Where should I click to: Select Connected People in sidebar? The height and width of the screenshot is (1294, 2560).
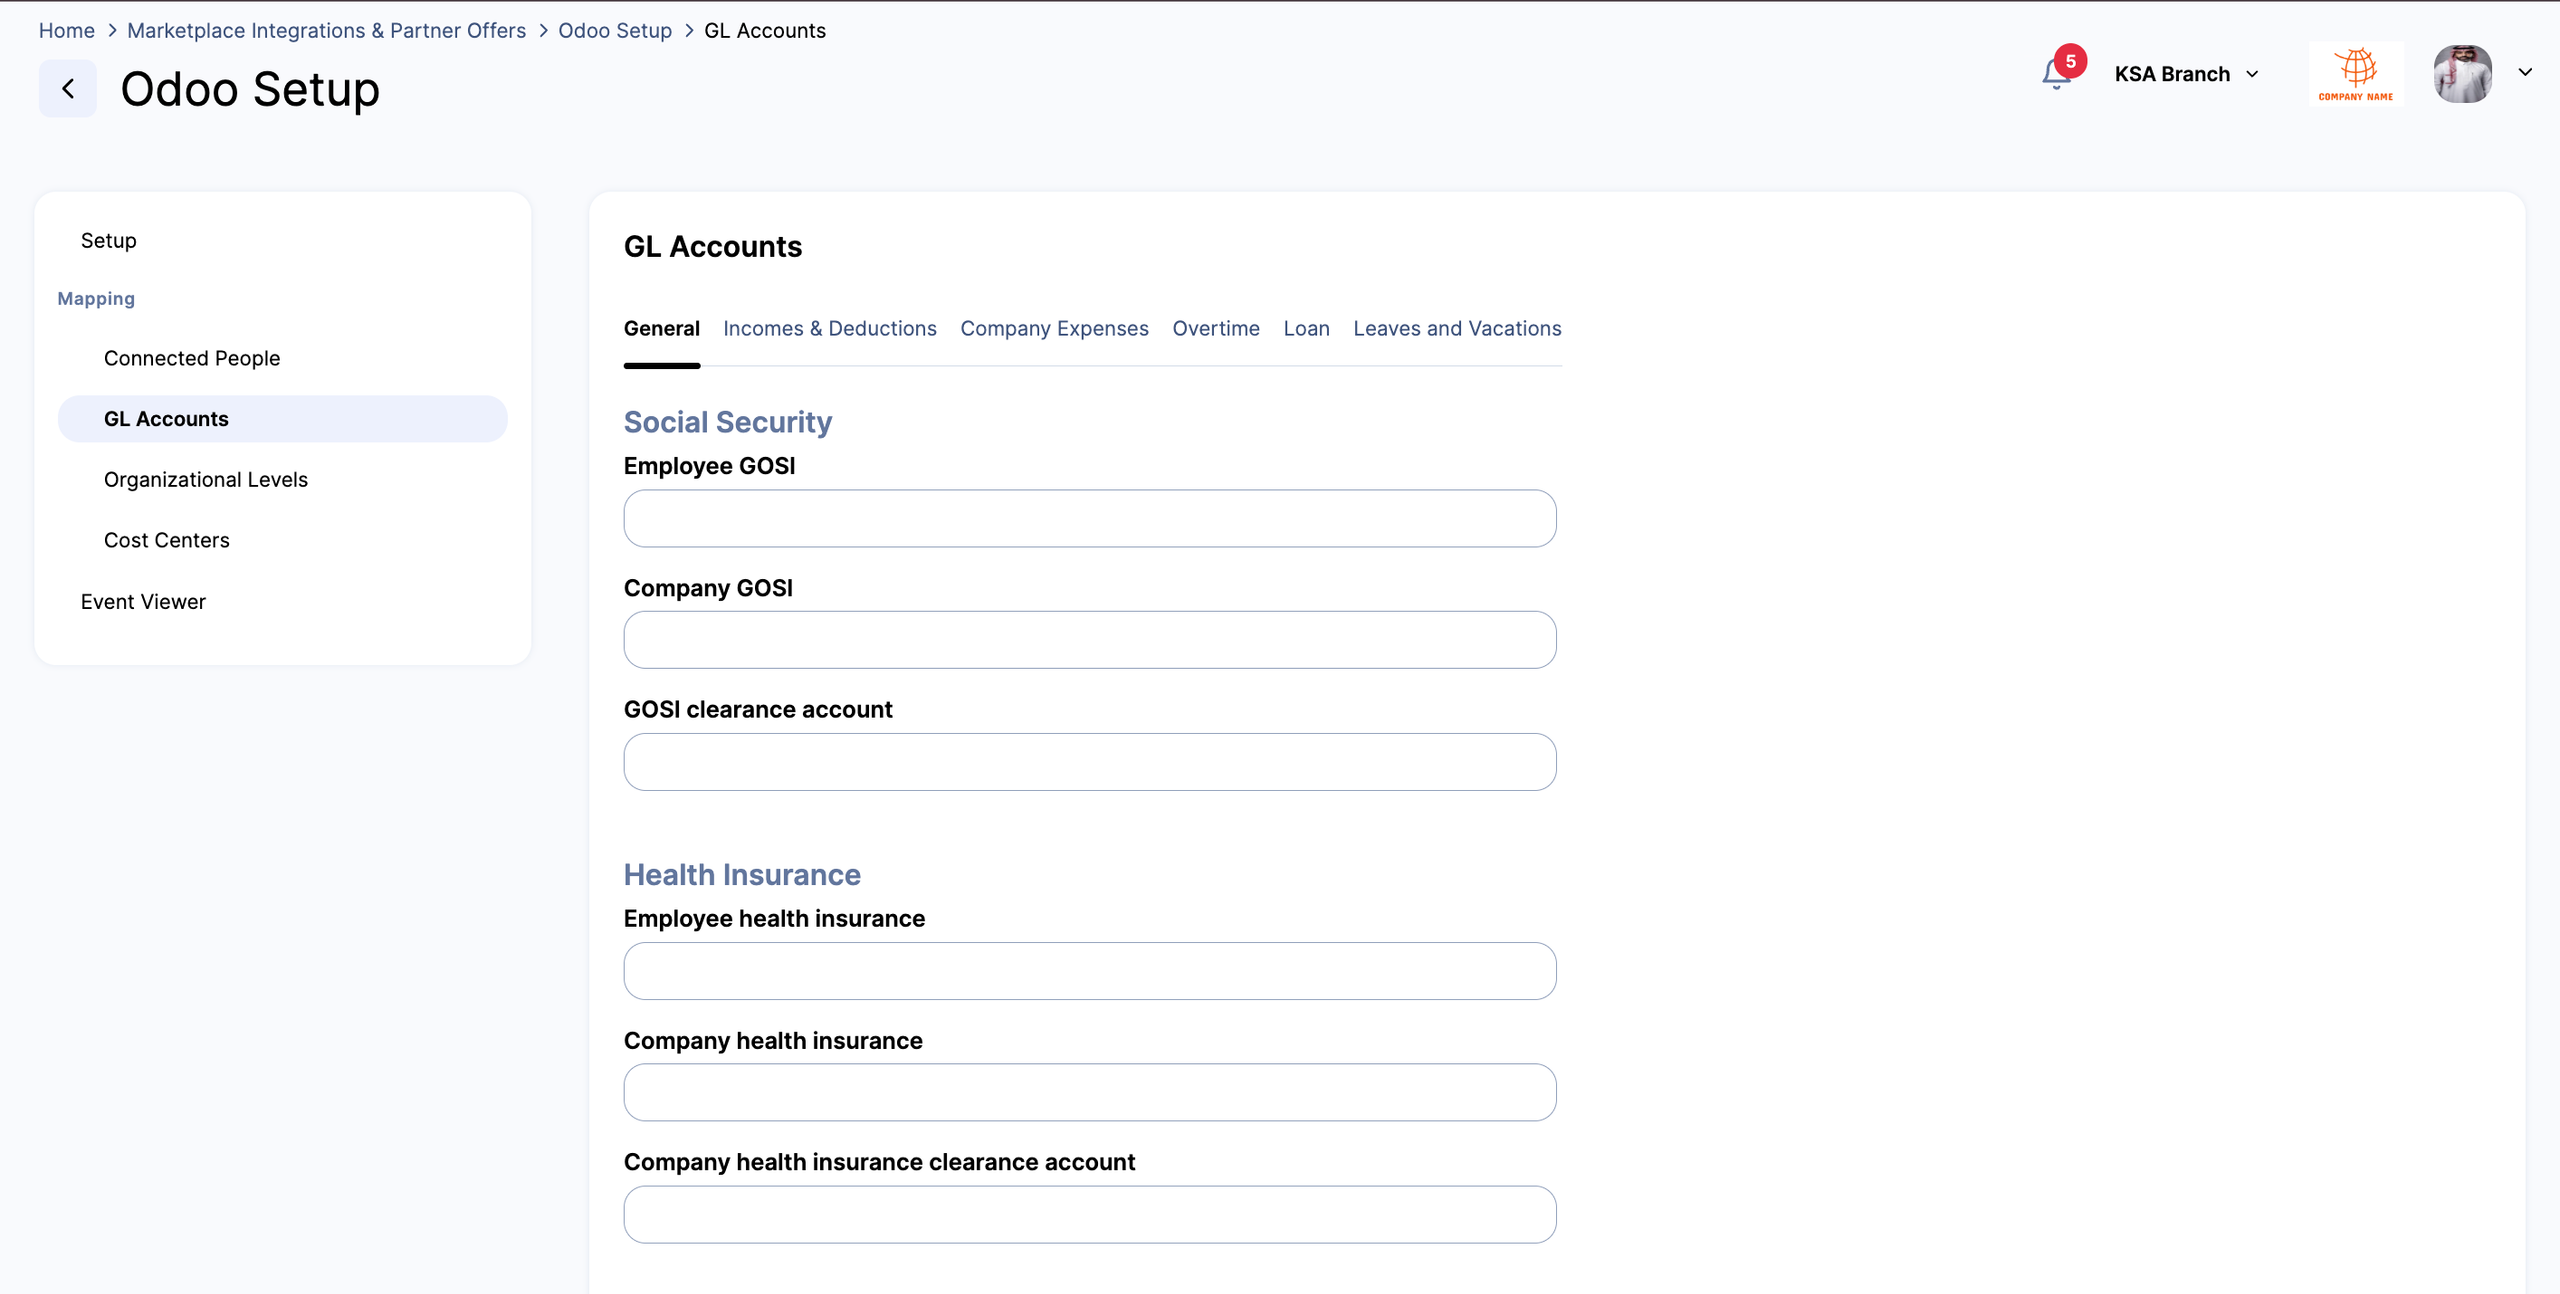tap(192, 358)
